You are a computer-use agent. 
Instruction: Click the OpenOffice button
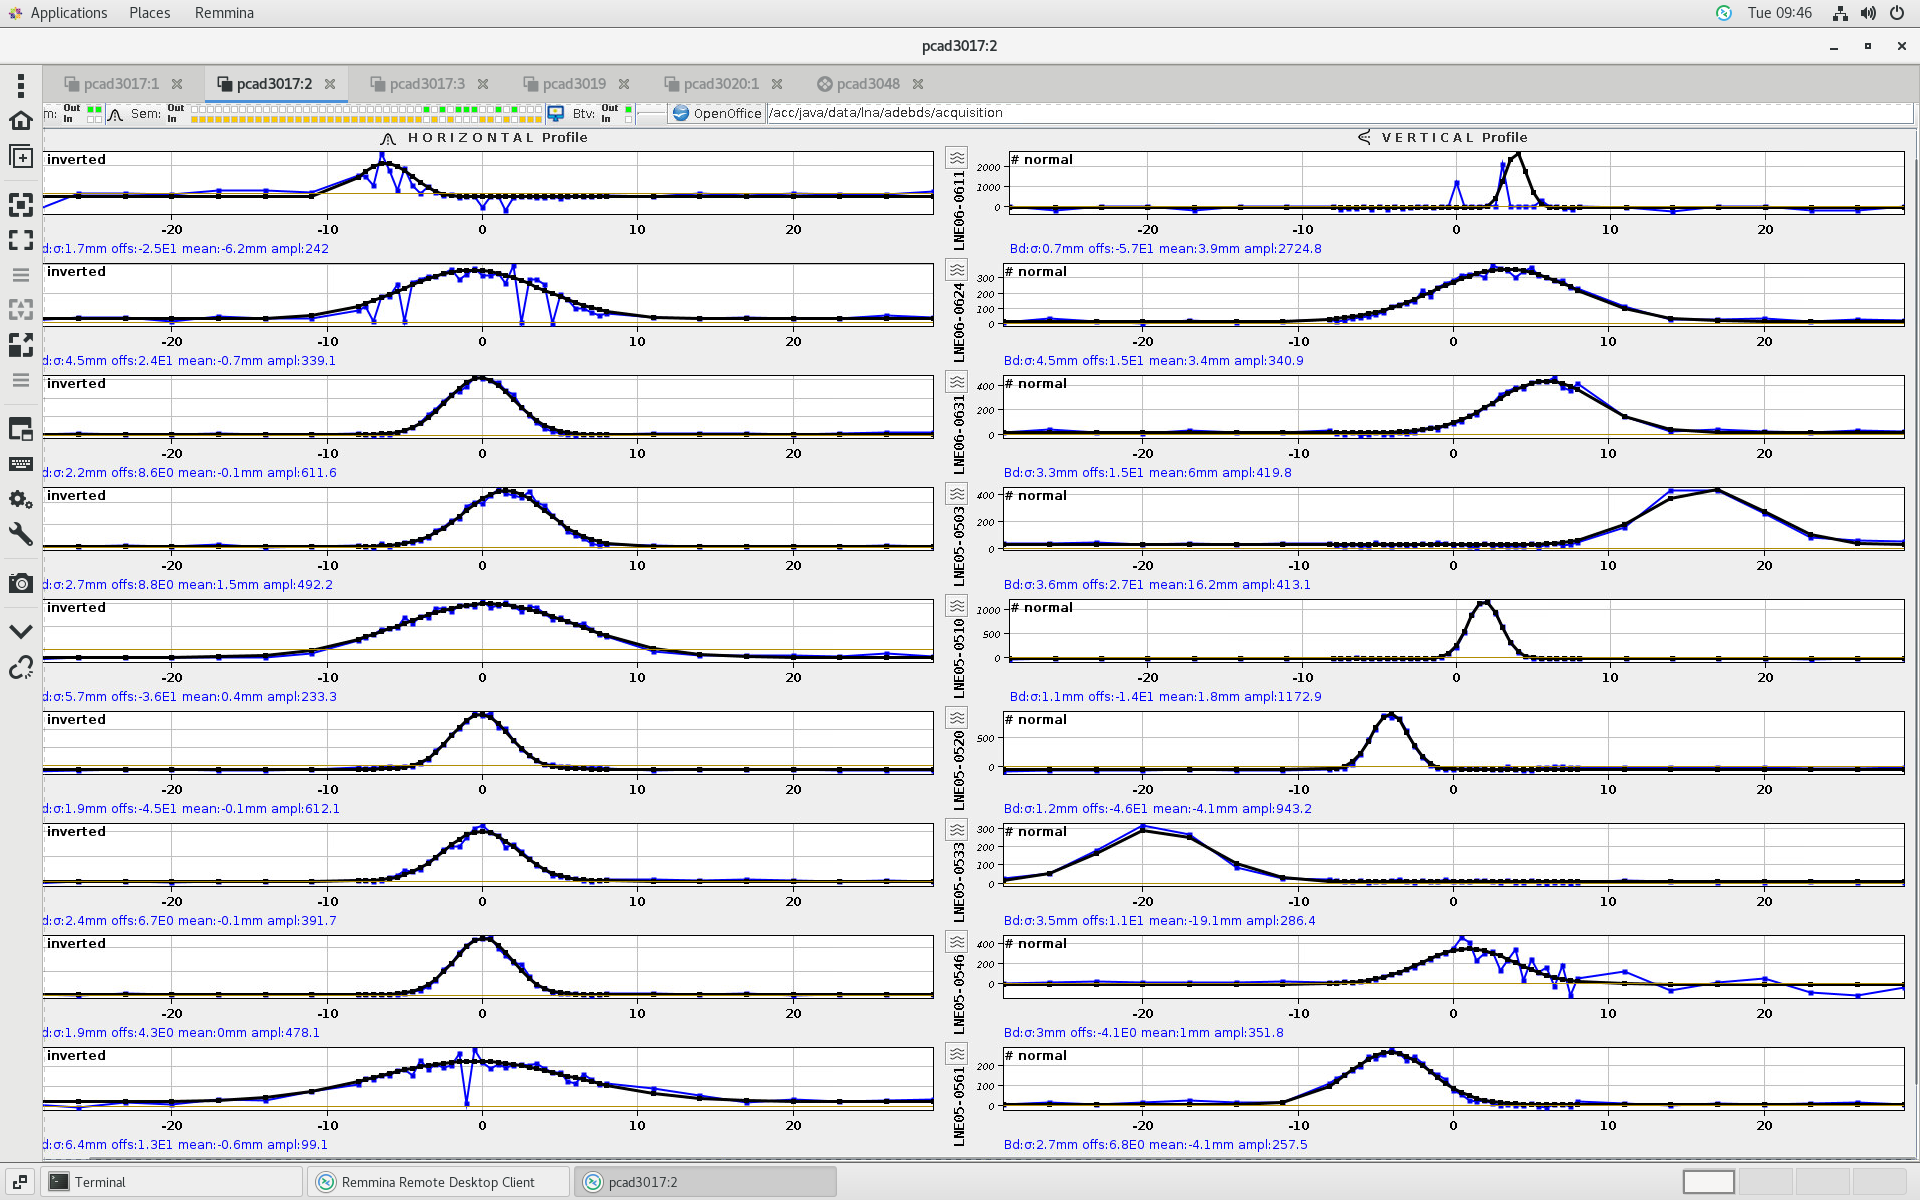(717, 113)
